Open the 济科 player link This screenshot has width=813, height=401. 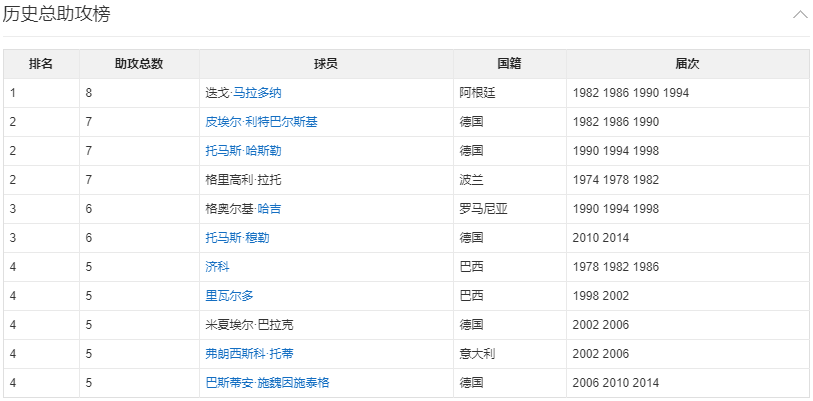point(217,267)
